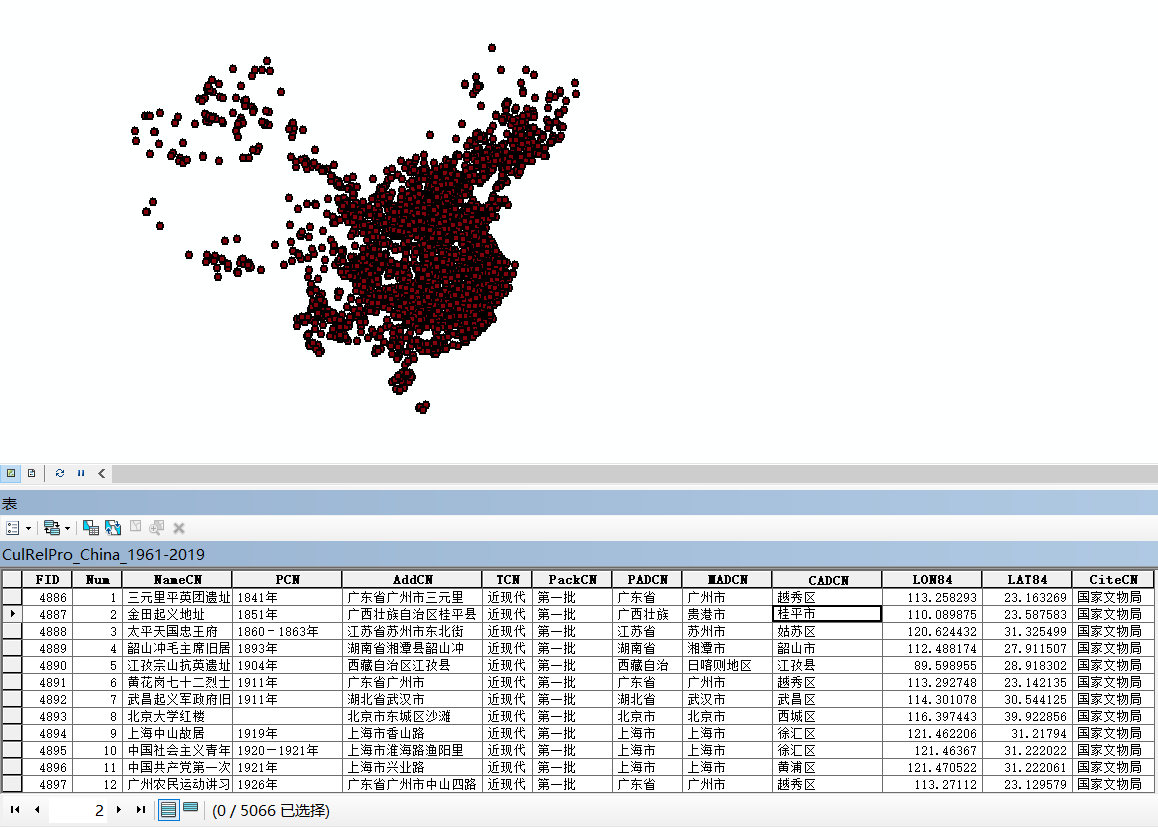Click the Refresh map icon

coord(60,473)
